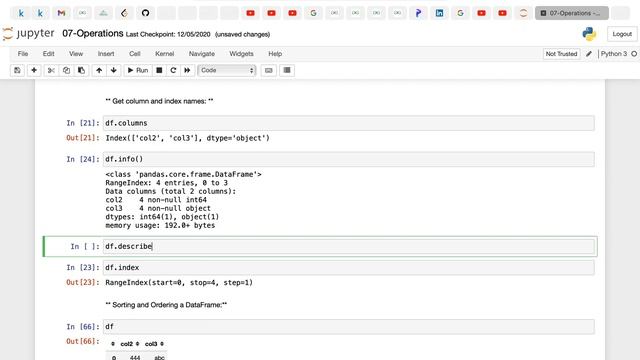
Task: Click the Jupyter logo
Action: (x=28, y=33)
